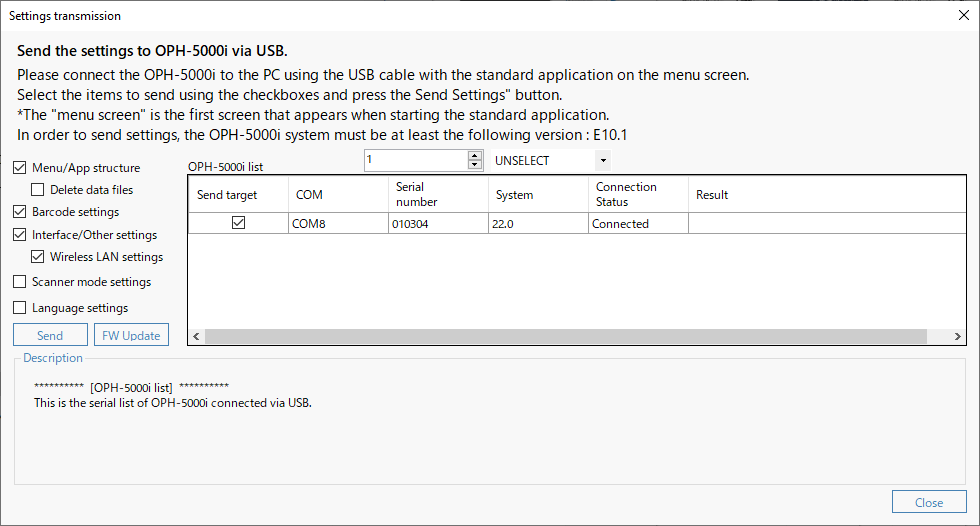Start the FW Update button
The width and height of the screenshot is (980, 526).
(131, 335)
